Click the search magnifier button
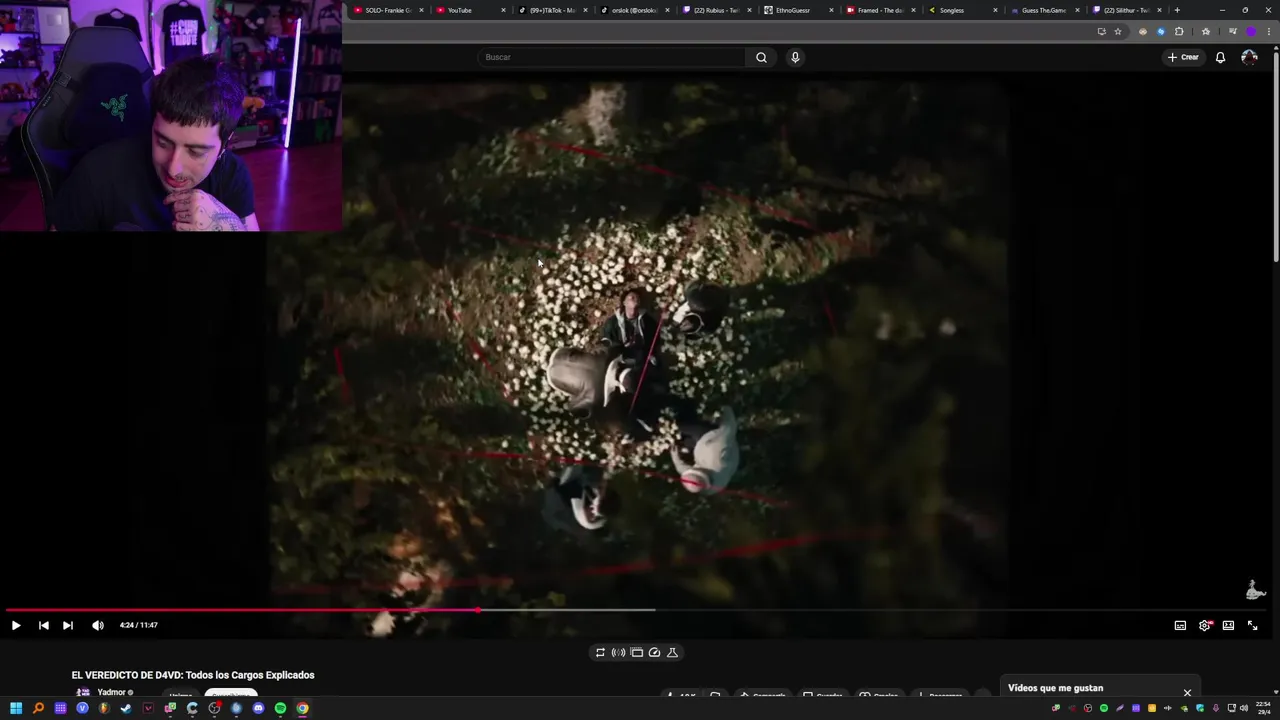The height and width of the screenshot is (720, 1280). [x=761, y=57]
